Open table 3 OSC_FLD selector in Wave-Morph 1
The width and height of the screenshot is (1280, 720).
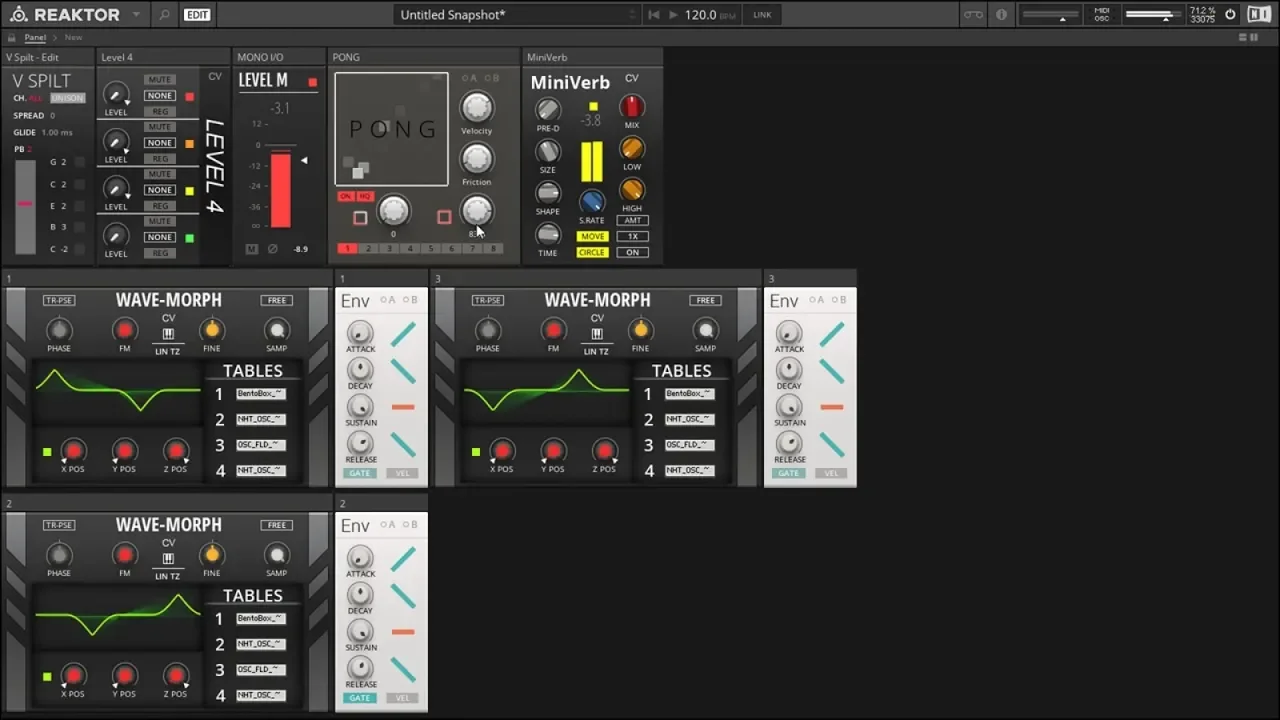point(261,445)
